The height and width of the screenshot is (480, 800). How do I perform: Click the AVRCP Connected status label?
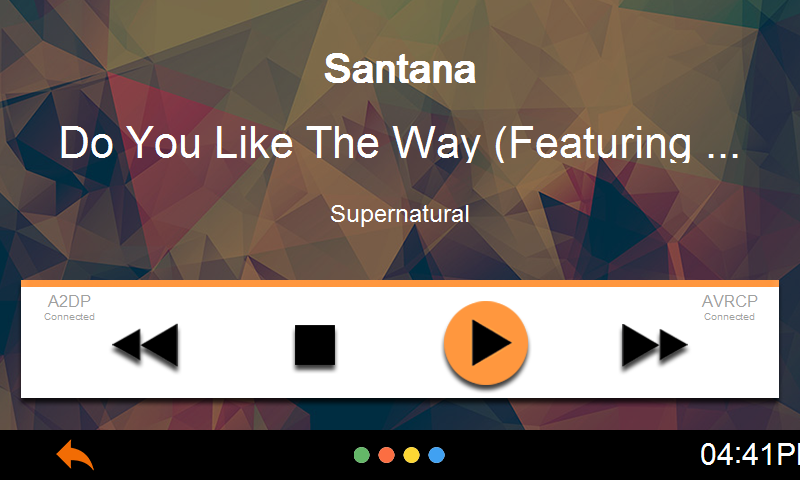[730, 308]
